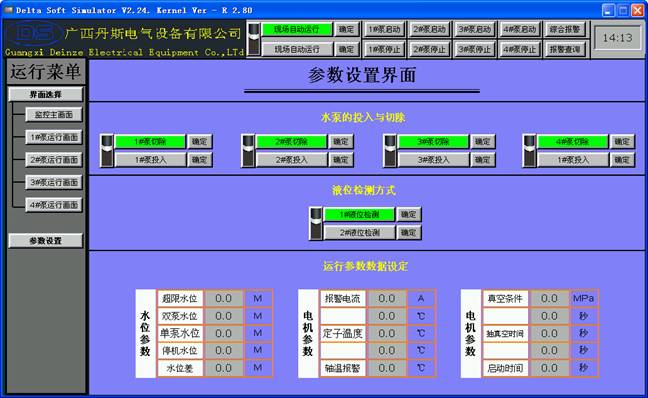Flip the 4#泵 selector switch icon

(529, 150)
